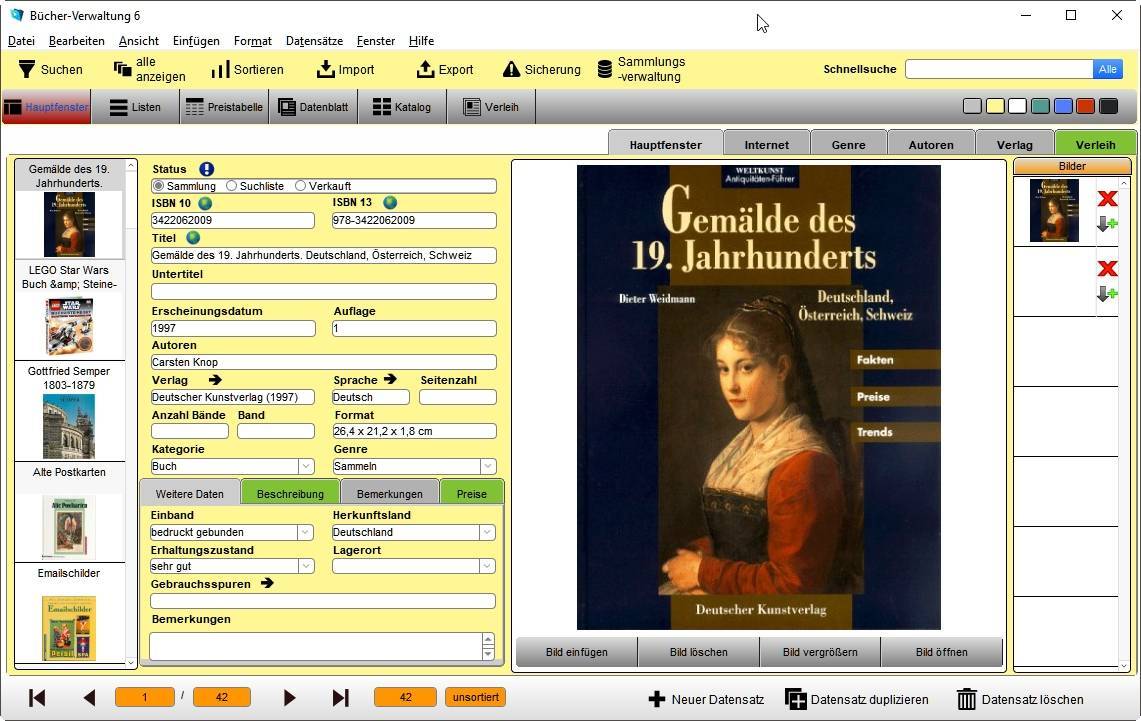This screenshot has height=721, width=1141.
Task: Click the globe icon beside ISBN 13
Action: tap(390, 203)
